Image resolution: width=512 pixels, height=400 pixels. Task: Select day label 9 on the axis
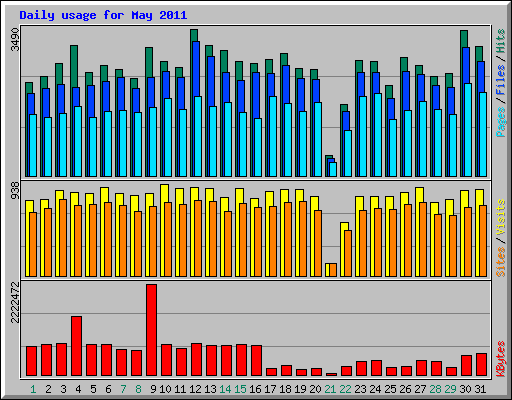point(153,389)
